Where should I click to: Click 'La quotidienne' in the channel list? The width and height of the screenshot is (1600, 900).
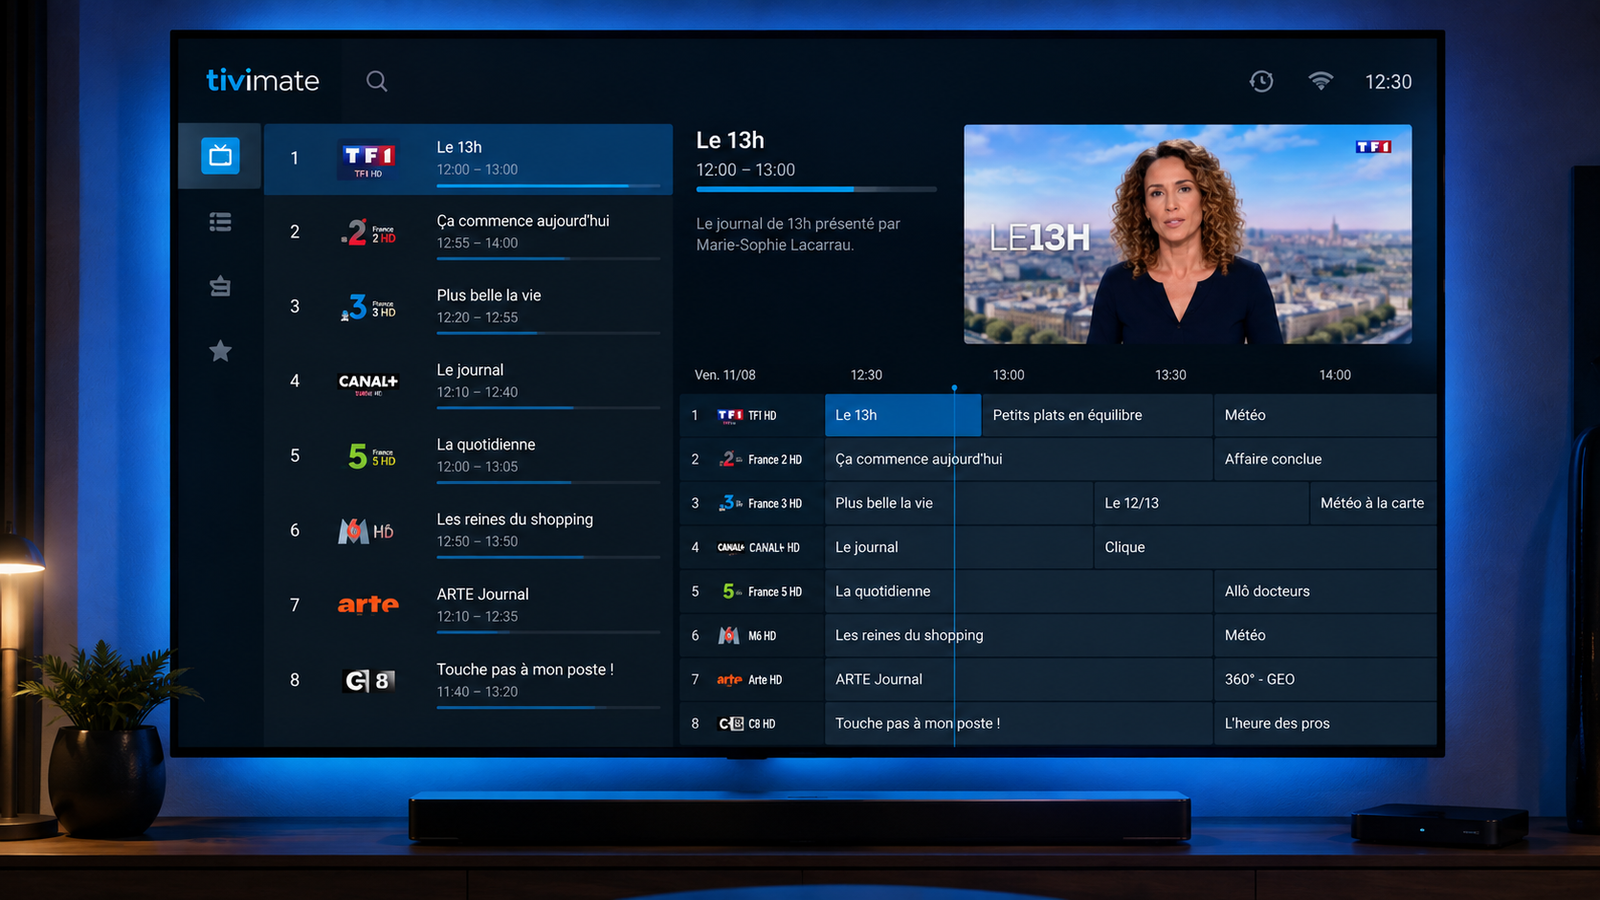tap(486, 445)
